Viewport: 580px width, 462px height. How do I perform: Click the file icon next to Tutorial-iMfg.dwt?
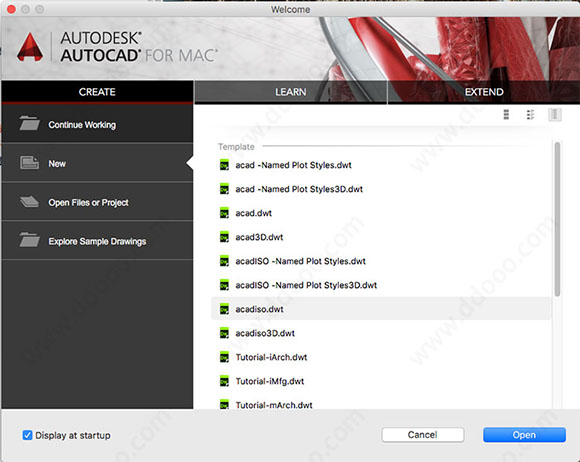(224, 381)
